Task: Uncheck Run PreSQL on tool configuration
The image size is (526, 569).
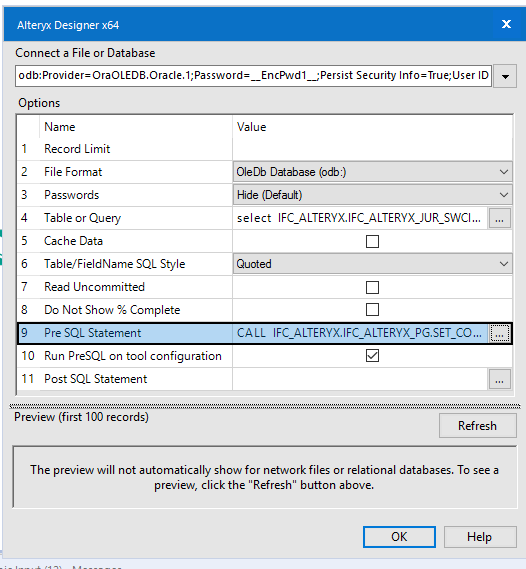Action: pos(372,356)
